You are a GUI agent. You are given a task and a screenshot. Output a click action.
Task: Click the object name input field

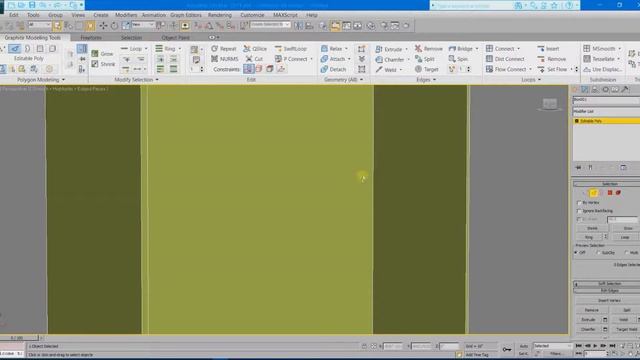606,100
